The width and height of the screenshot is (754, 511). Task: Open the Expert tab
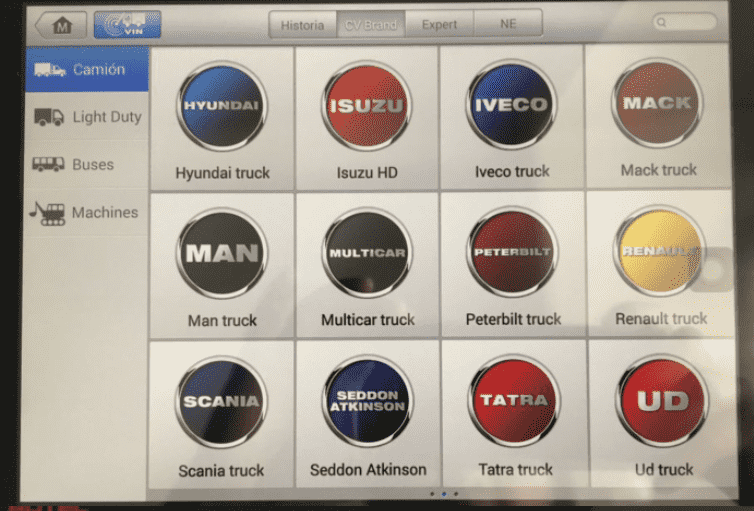[x=440, y=24]
